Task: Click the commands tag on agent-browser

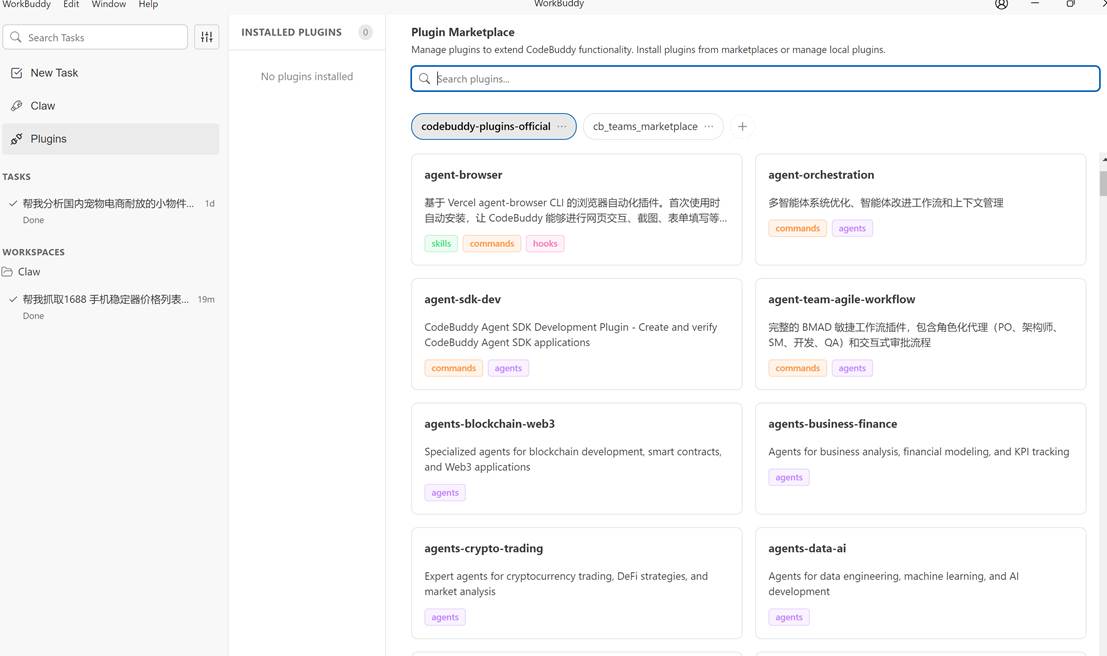Action: pos(492,244)
